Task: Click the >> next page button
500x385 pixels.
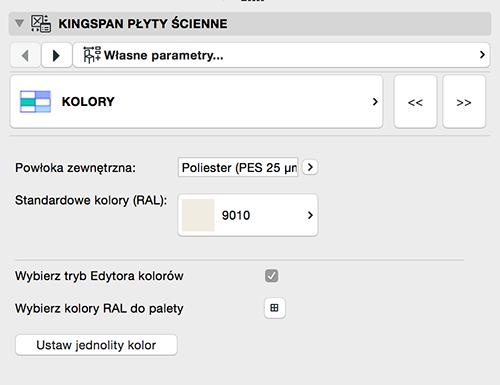Action: 464,102
